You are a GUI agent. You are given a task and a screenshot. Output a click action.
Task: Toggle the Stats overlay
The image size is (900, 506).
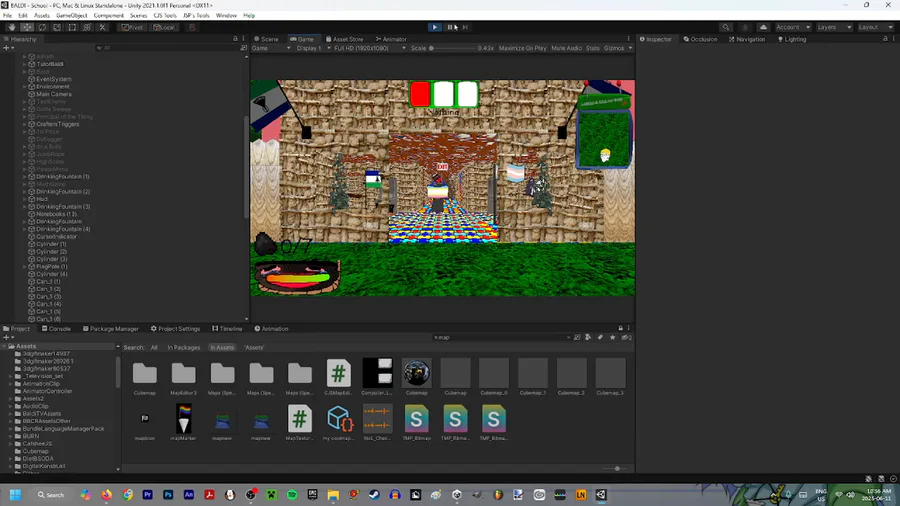point(593,48)
